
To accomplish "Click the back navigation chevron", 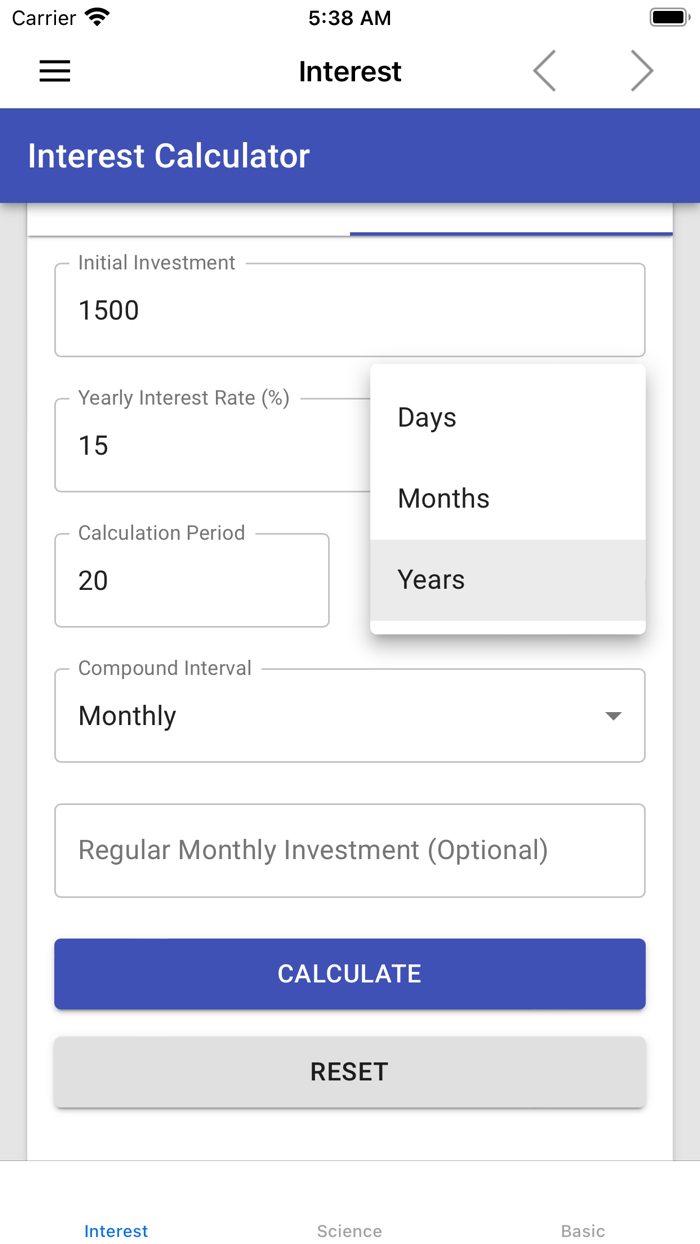I will (543, 71).
